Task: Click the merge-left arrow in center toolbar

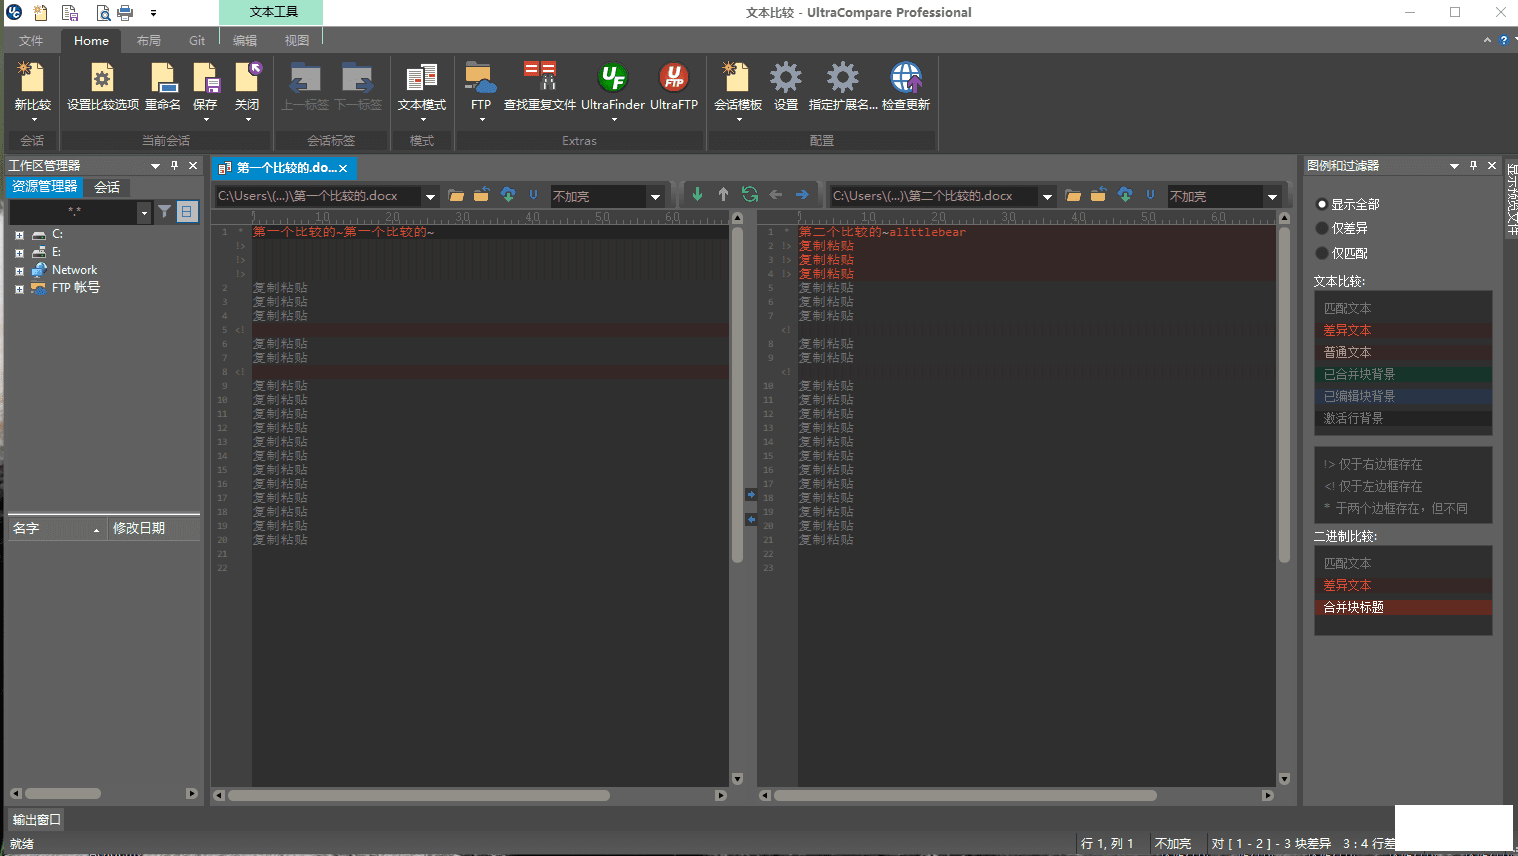Action: click(776, 195)
